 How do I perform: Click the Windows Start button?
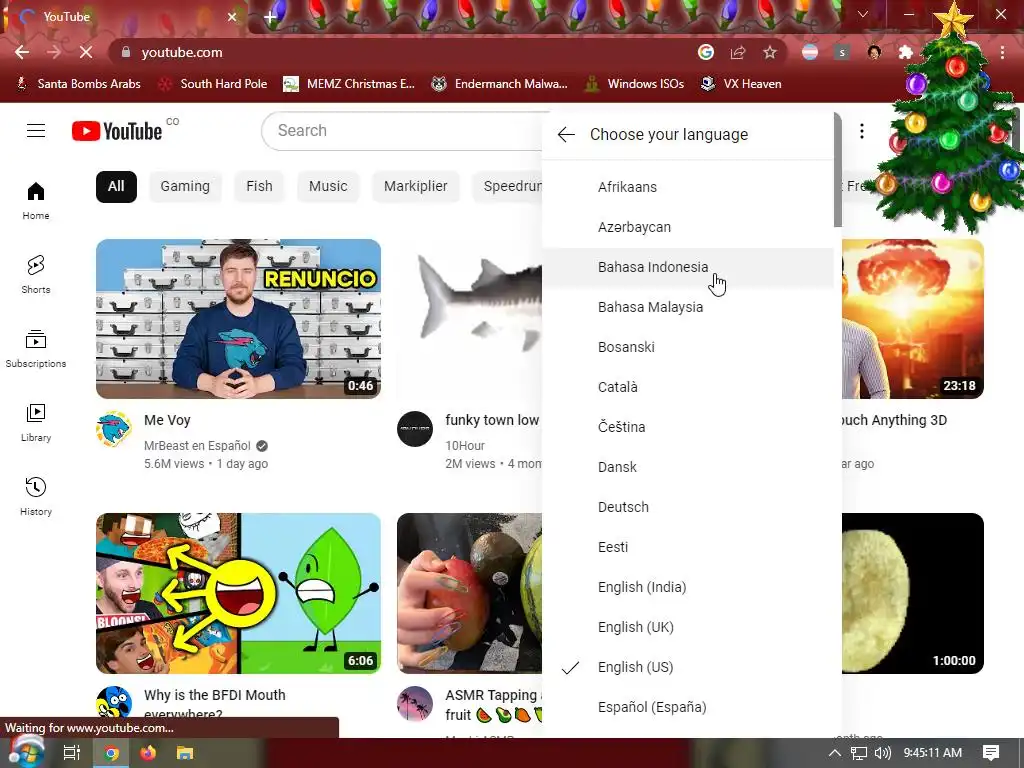(25, 752)
